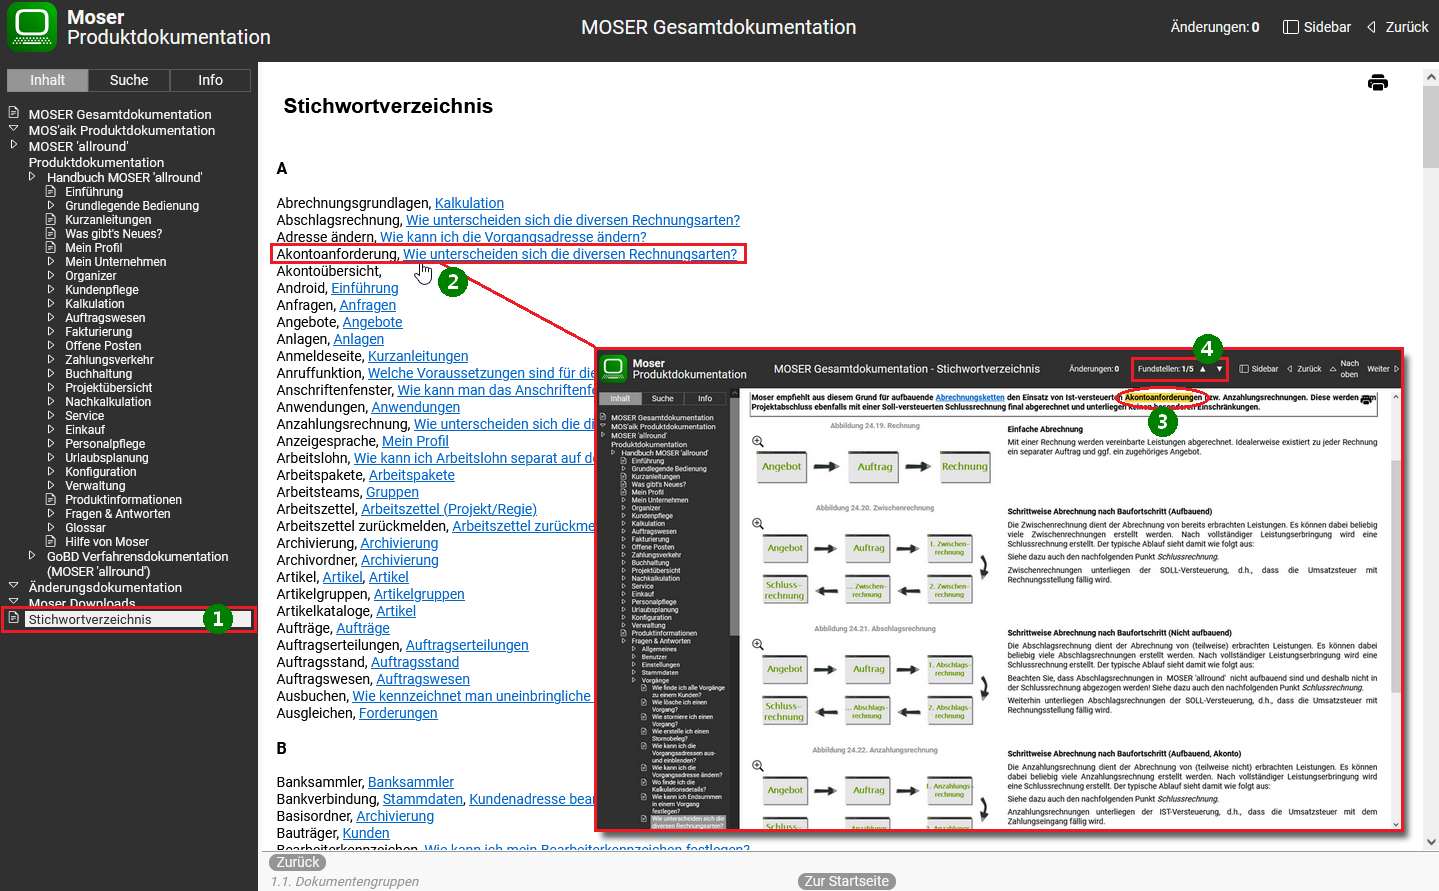Open the Mein Profil link after Anzeigesprache

415,441
